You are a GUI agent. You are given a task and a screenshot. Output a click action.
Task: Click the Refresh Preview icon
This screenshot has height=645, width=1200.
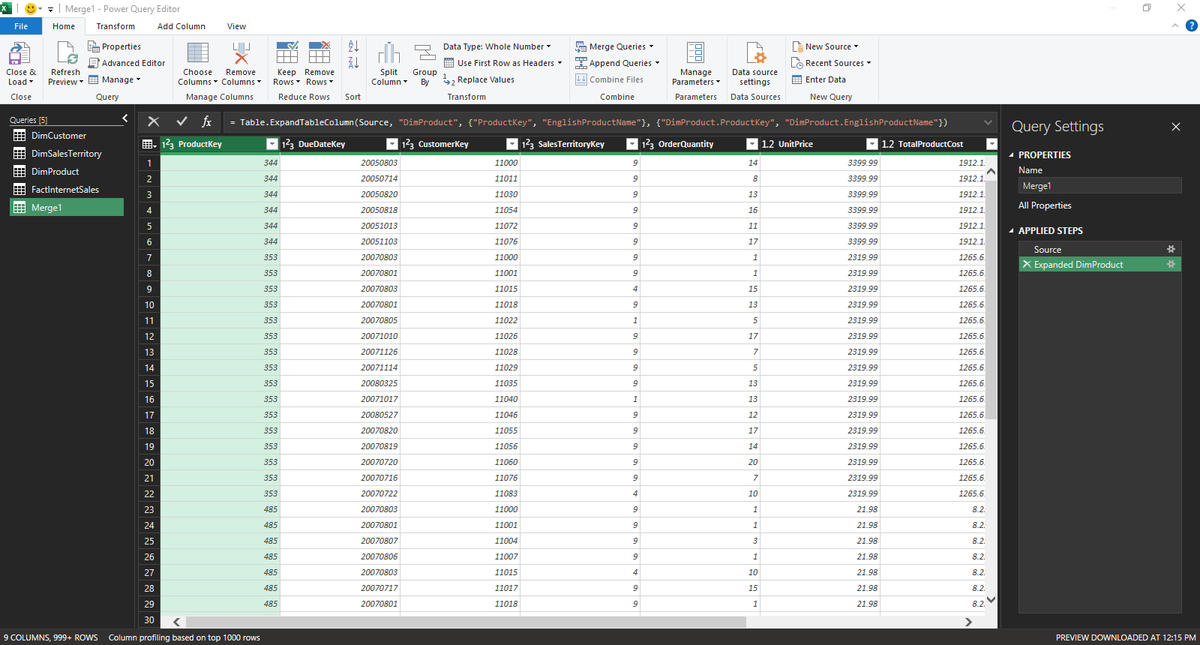66,54
